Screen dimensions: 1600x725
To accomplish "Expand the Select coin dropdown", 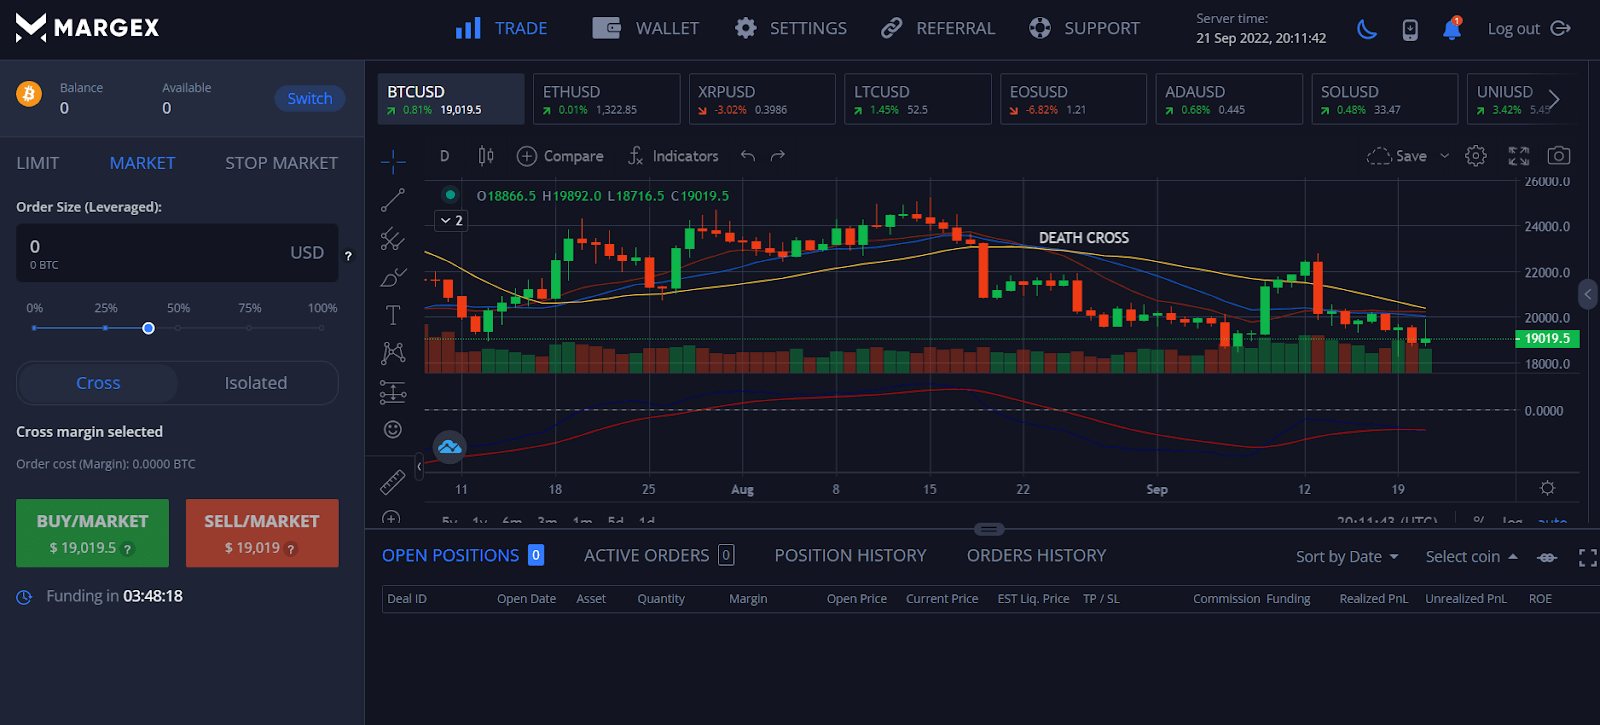I will coord(1471,557).
